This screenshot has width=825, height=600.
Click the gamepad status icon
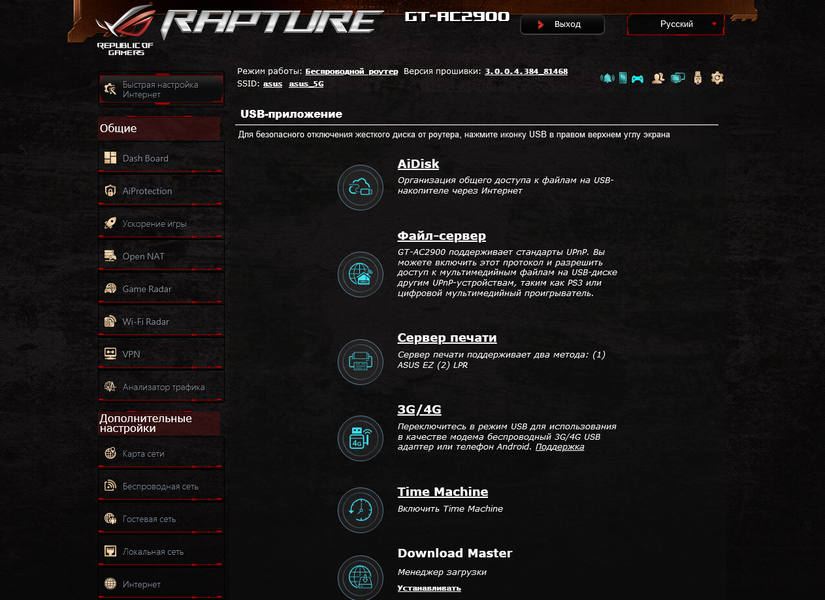point(637,79)
